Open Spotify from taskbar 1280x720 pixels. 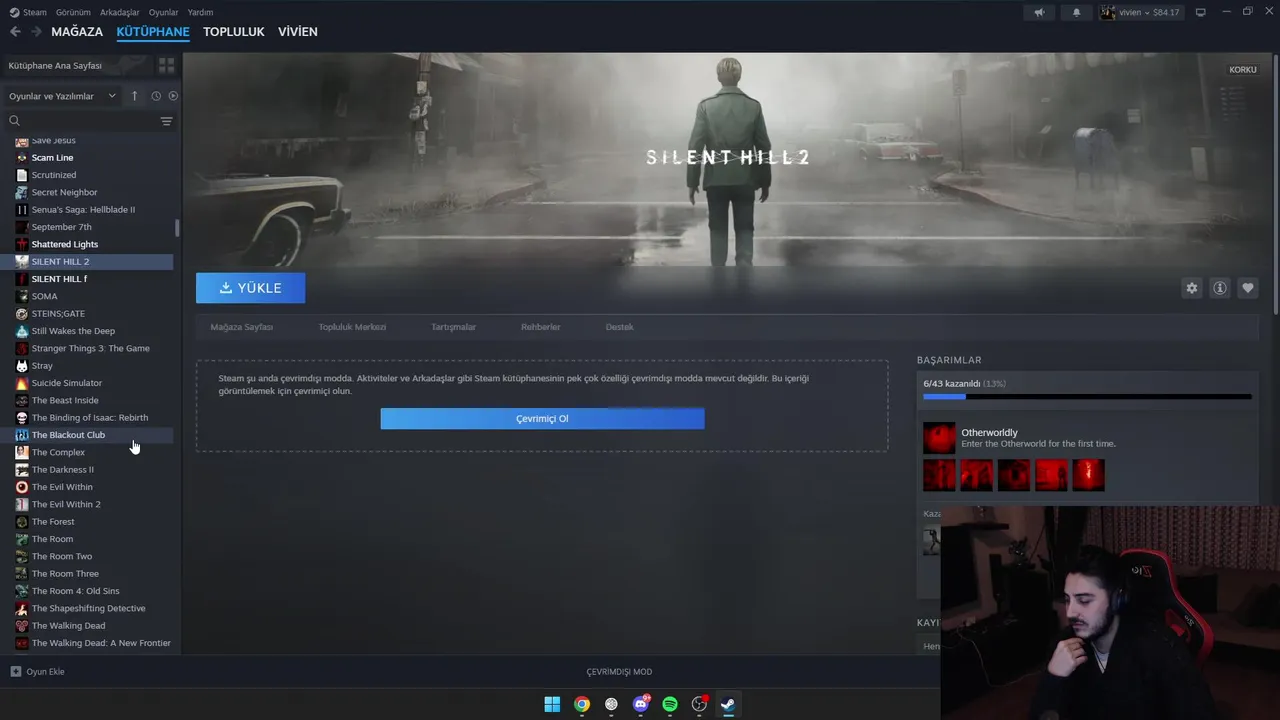pyautogui.click(x=670, y=704)
